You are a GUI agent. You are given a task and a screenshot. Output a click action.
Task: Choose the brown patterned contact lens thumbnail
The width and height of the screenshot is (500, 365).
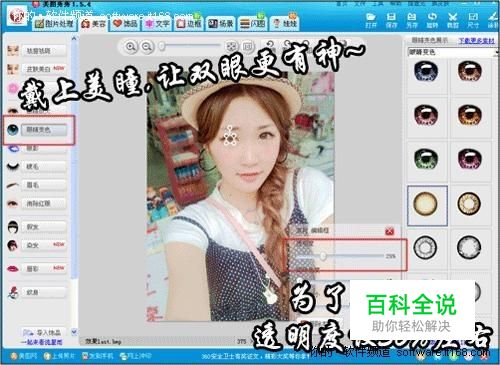(x=469, y=203)
